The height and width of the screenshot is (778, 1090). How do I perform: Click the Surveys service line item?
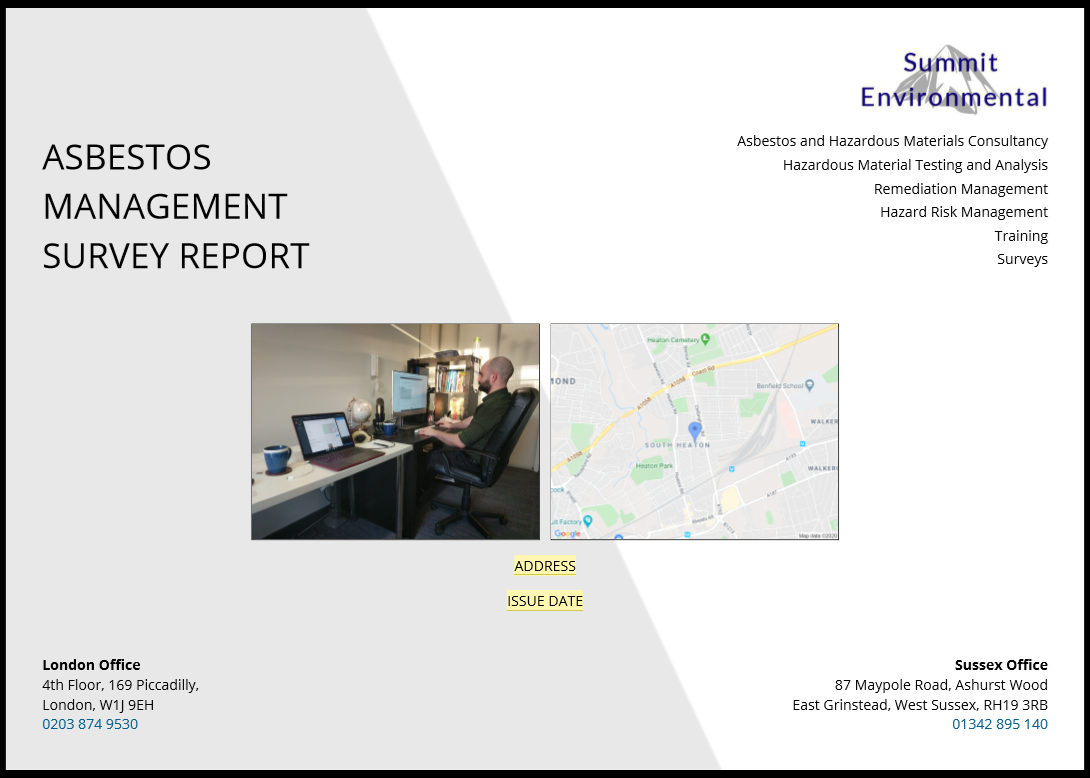(x=1022, y=259)
